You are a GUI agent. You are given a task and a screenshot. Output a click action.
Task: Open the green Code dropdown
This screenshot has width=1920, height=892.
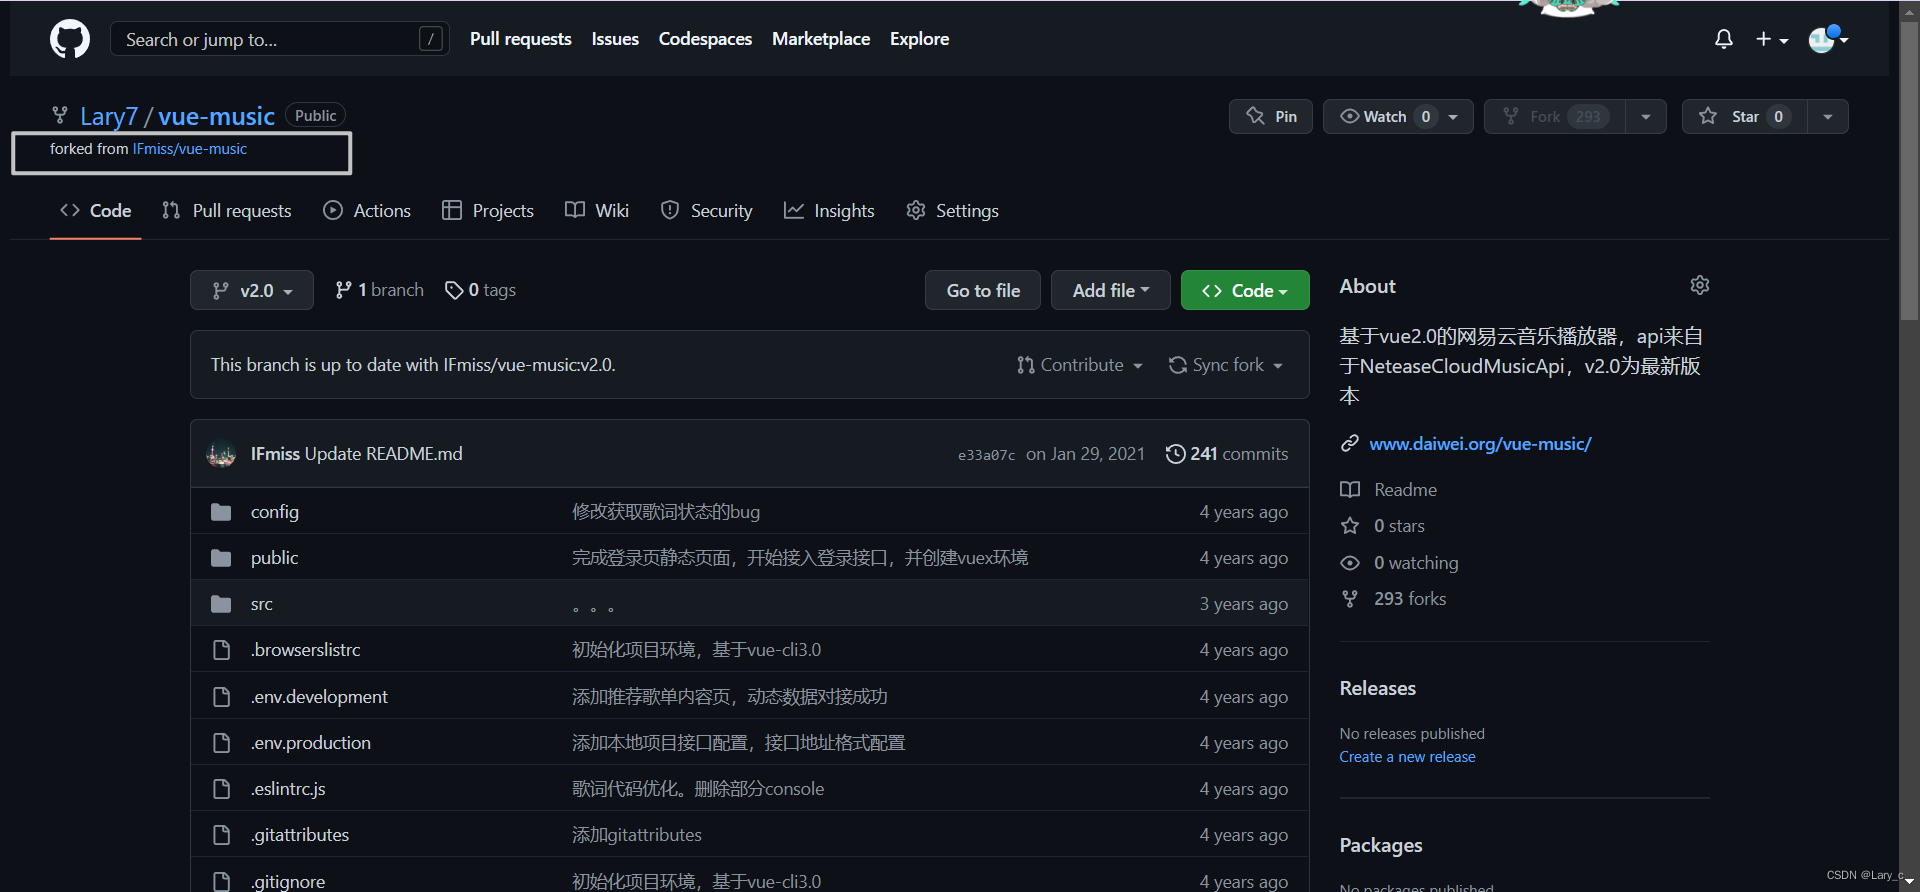pyautogui.click(x=1245, y=290)
